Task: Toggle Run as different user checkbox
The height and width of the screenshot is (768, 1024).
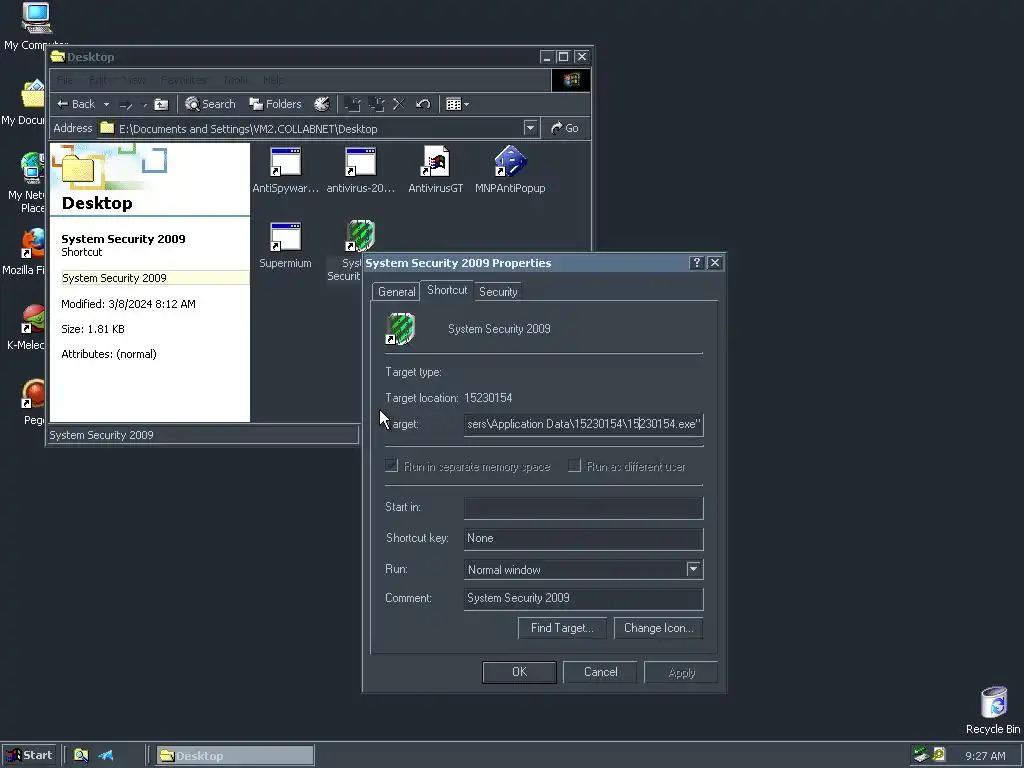Action: pyautogui.click(x=574, y=466)
